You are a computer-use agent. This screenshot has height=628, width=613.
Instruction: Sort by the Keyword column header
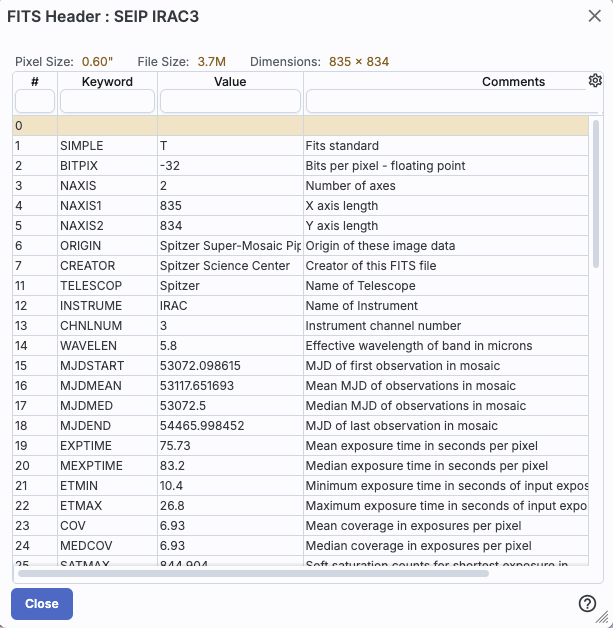[107, 82]
